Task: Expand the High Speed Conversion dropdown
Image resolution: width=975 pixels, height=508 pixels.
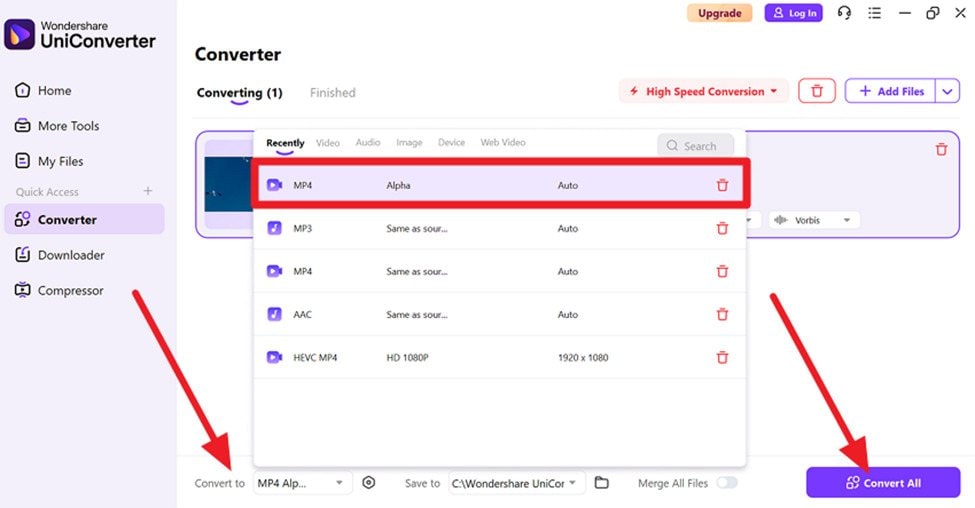Action: point(703,91)
